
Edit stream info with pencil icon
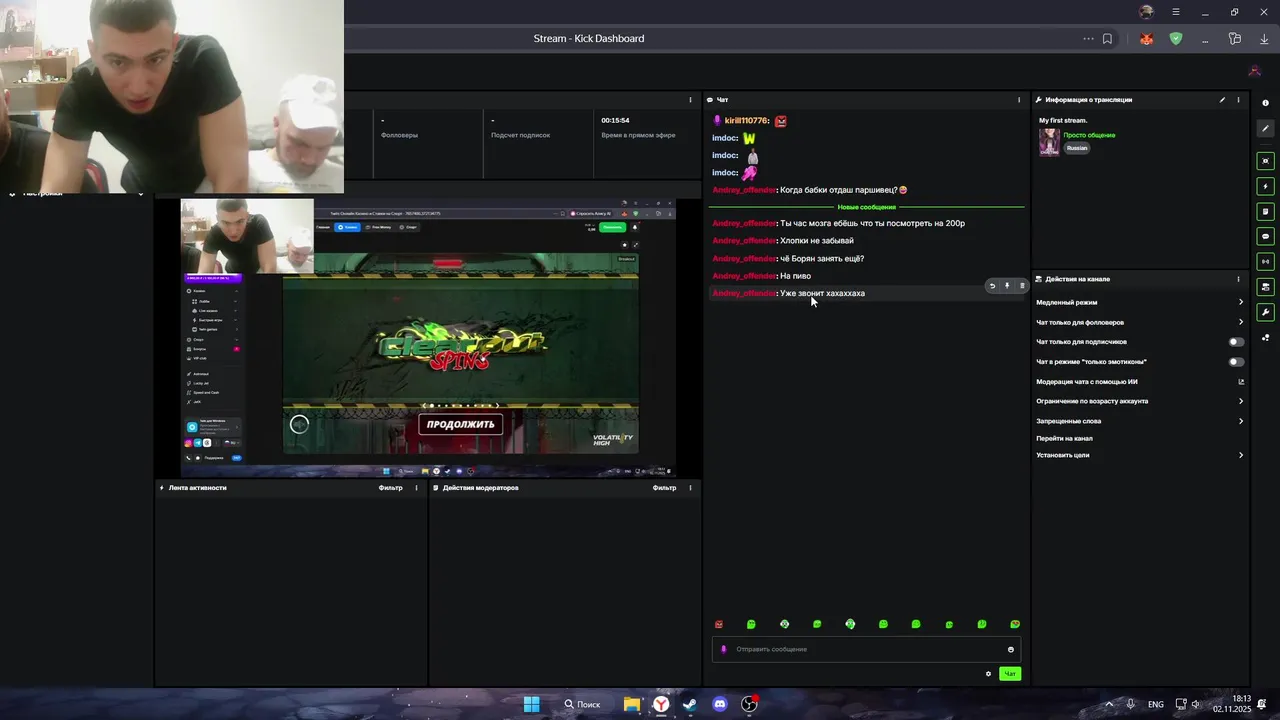[x=1222, y=100]
